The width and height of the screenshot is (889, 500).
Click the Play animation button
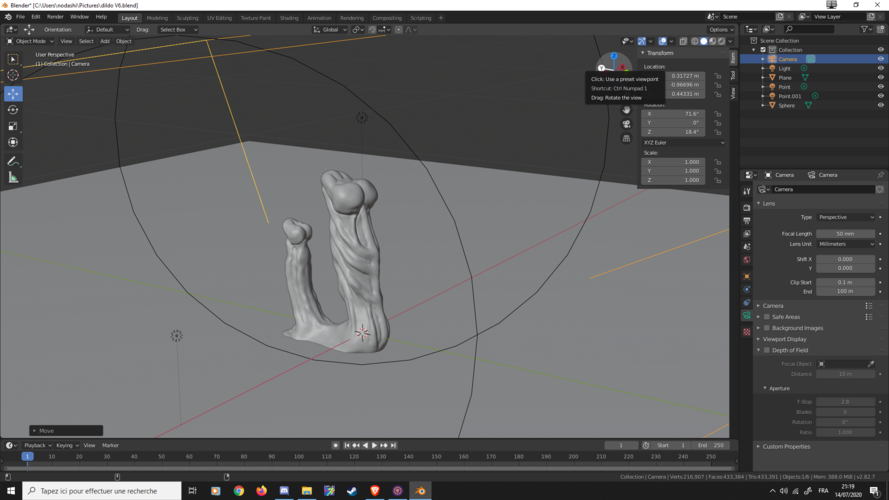pos(375,445)
